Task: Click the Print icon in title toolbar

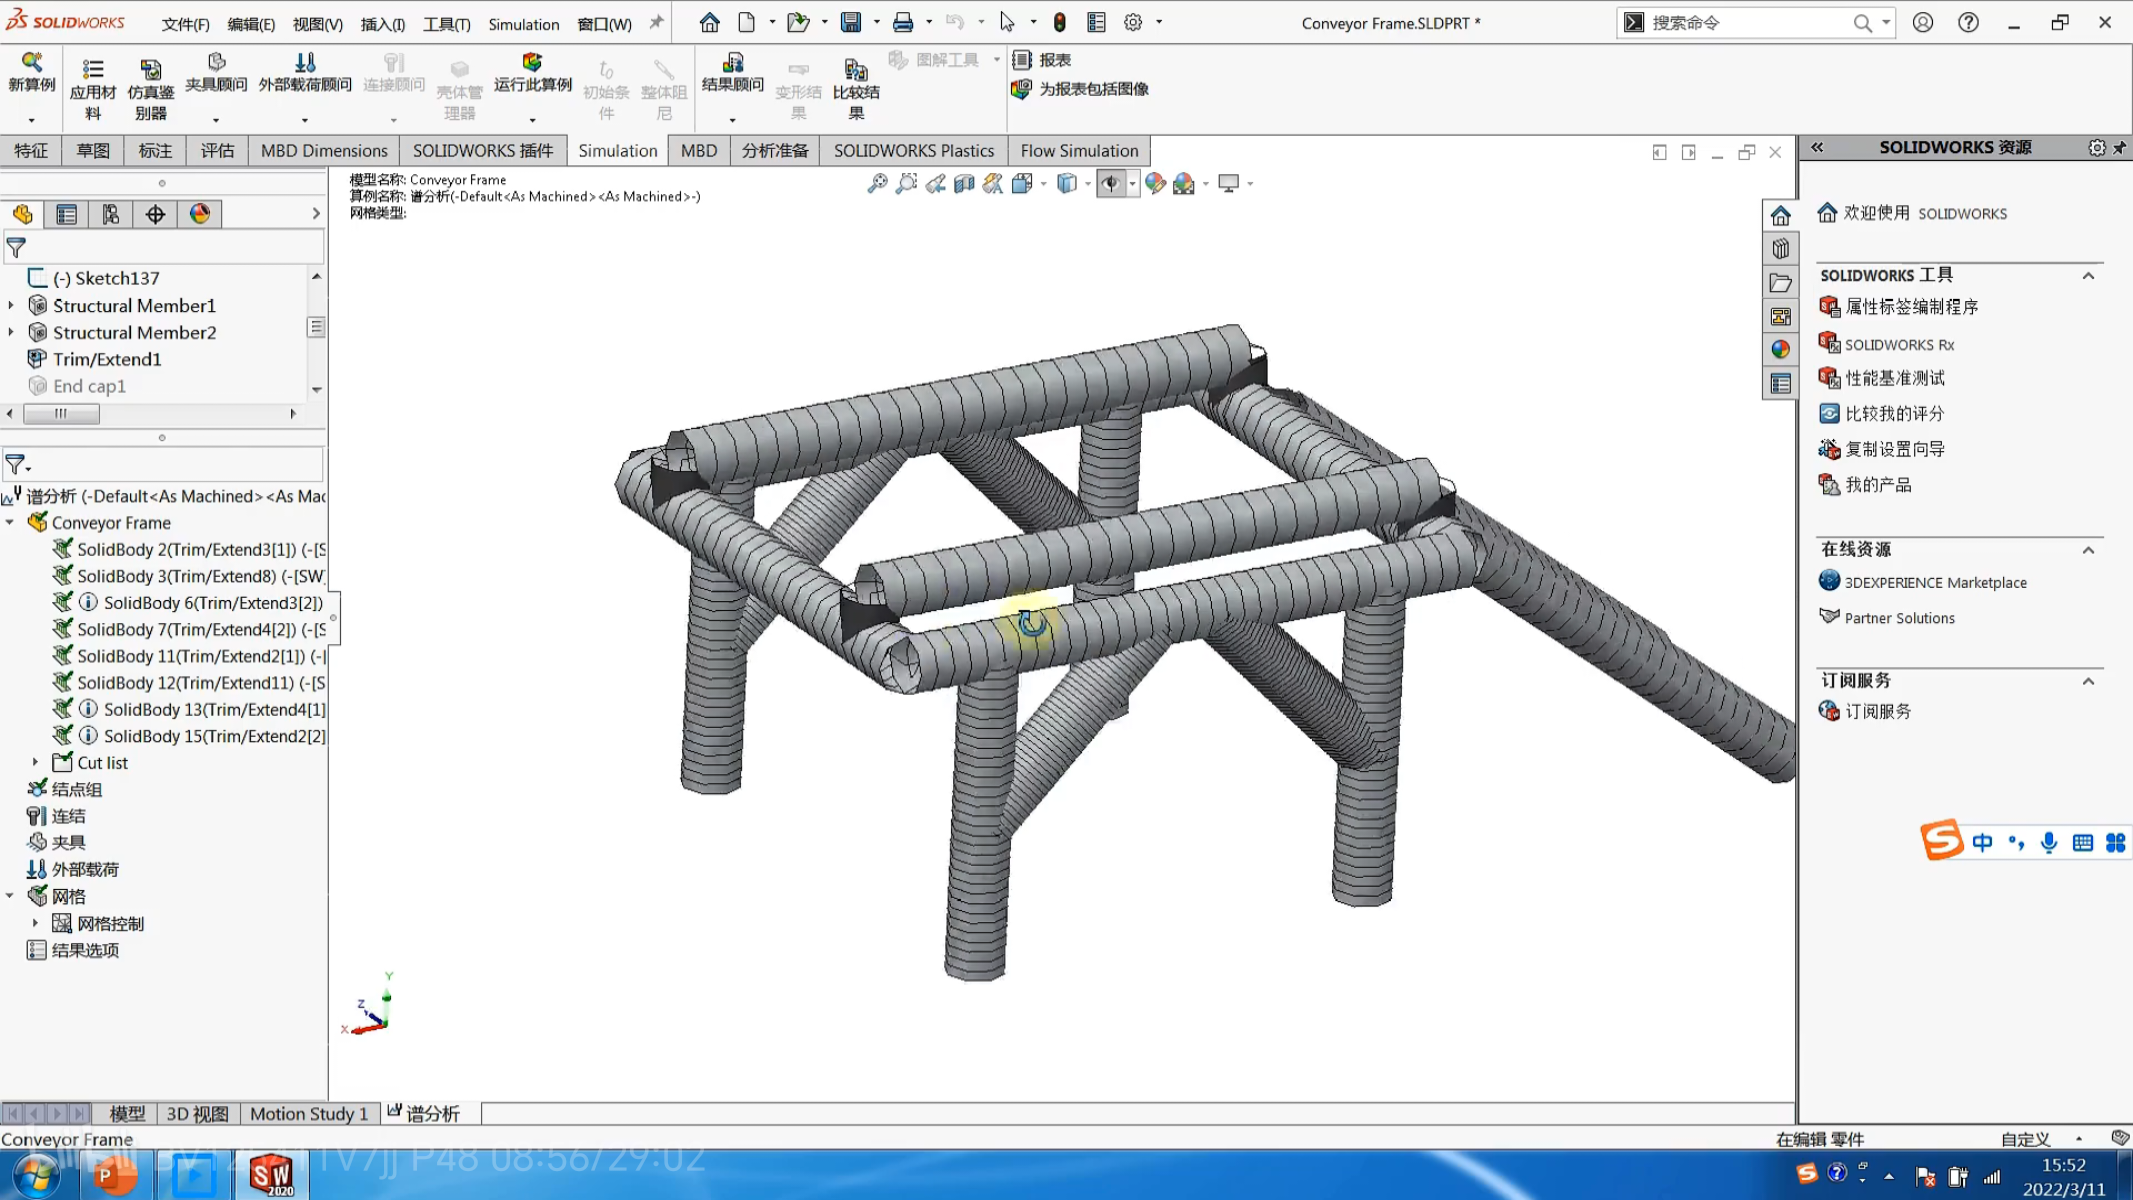Action: 903,22
